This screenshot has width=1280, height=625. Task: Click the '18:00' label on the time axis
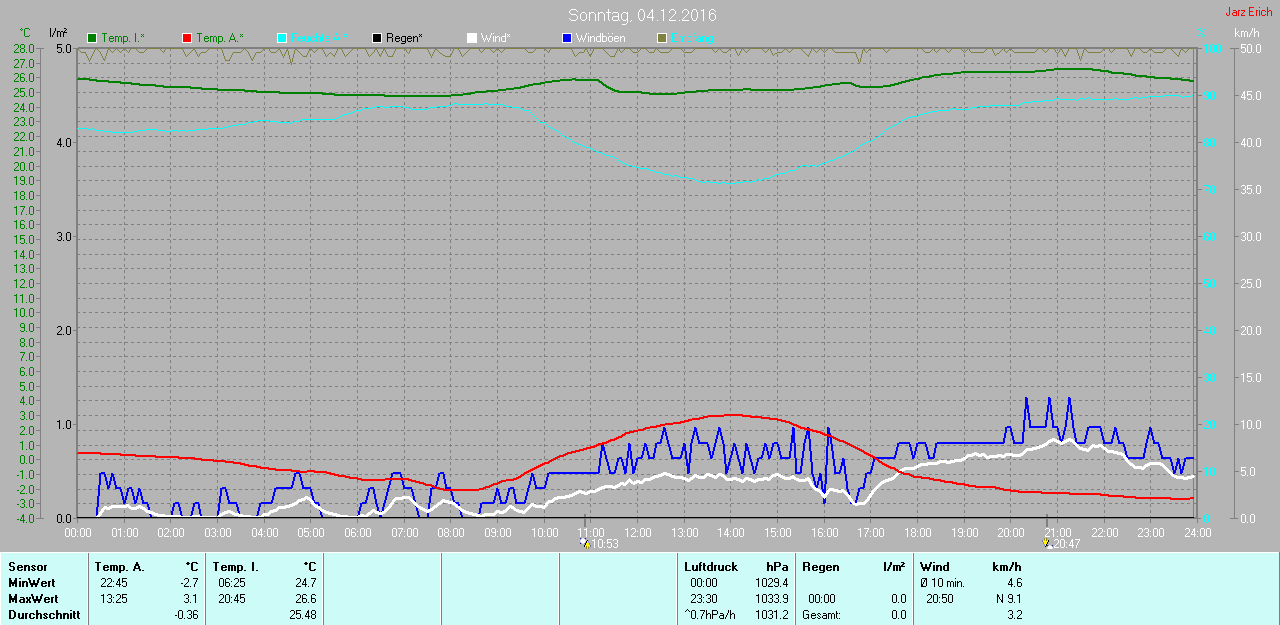pos(917,532)
